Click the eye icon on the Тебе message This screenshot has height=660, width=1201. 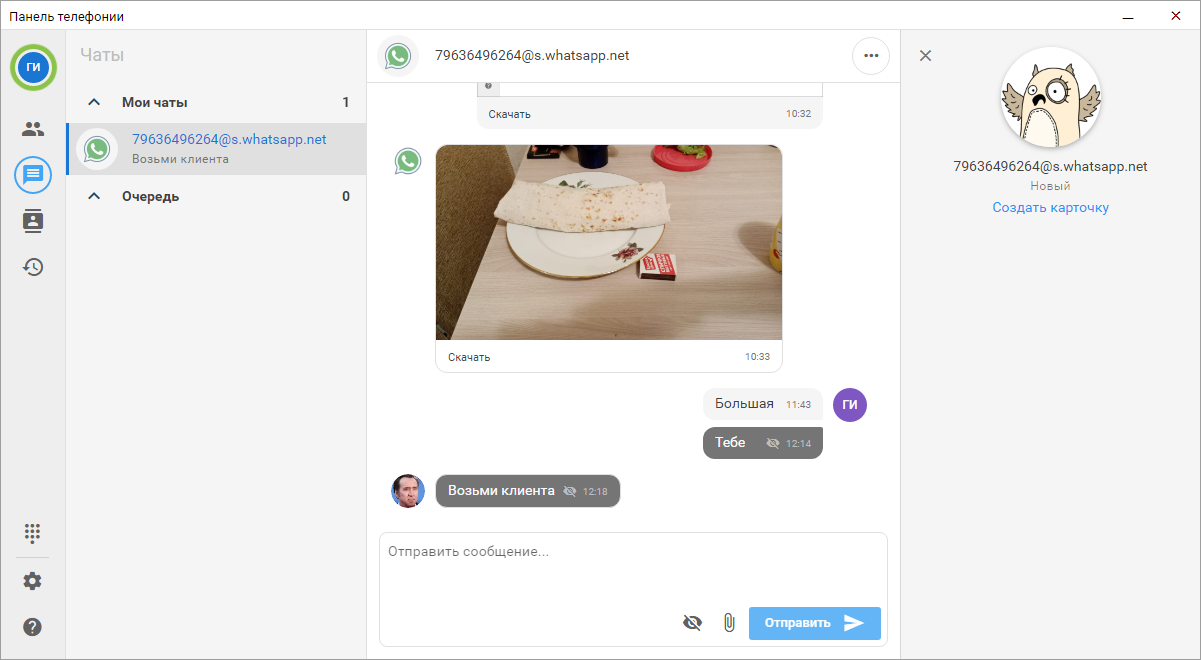(x=773, y=442)
